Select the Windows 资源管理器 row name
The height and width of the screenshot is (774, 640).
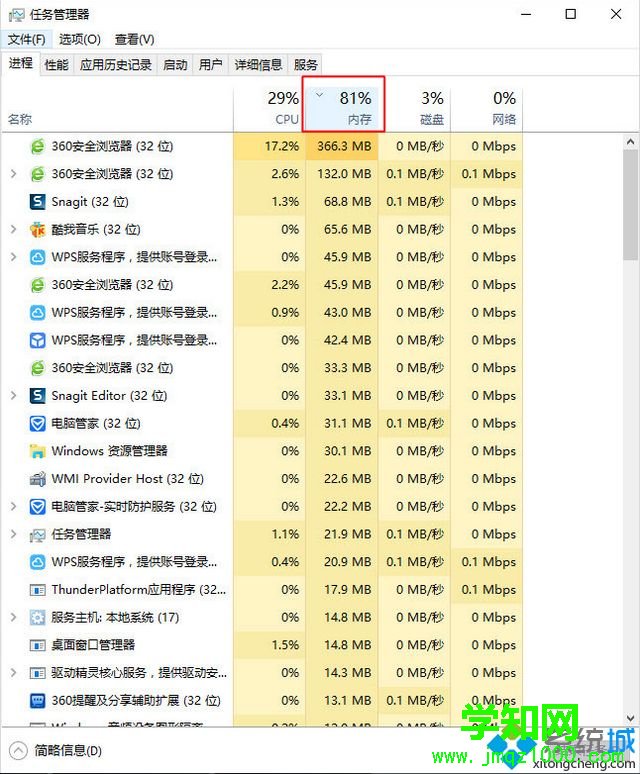point(110,451)
